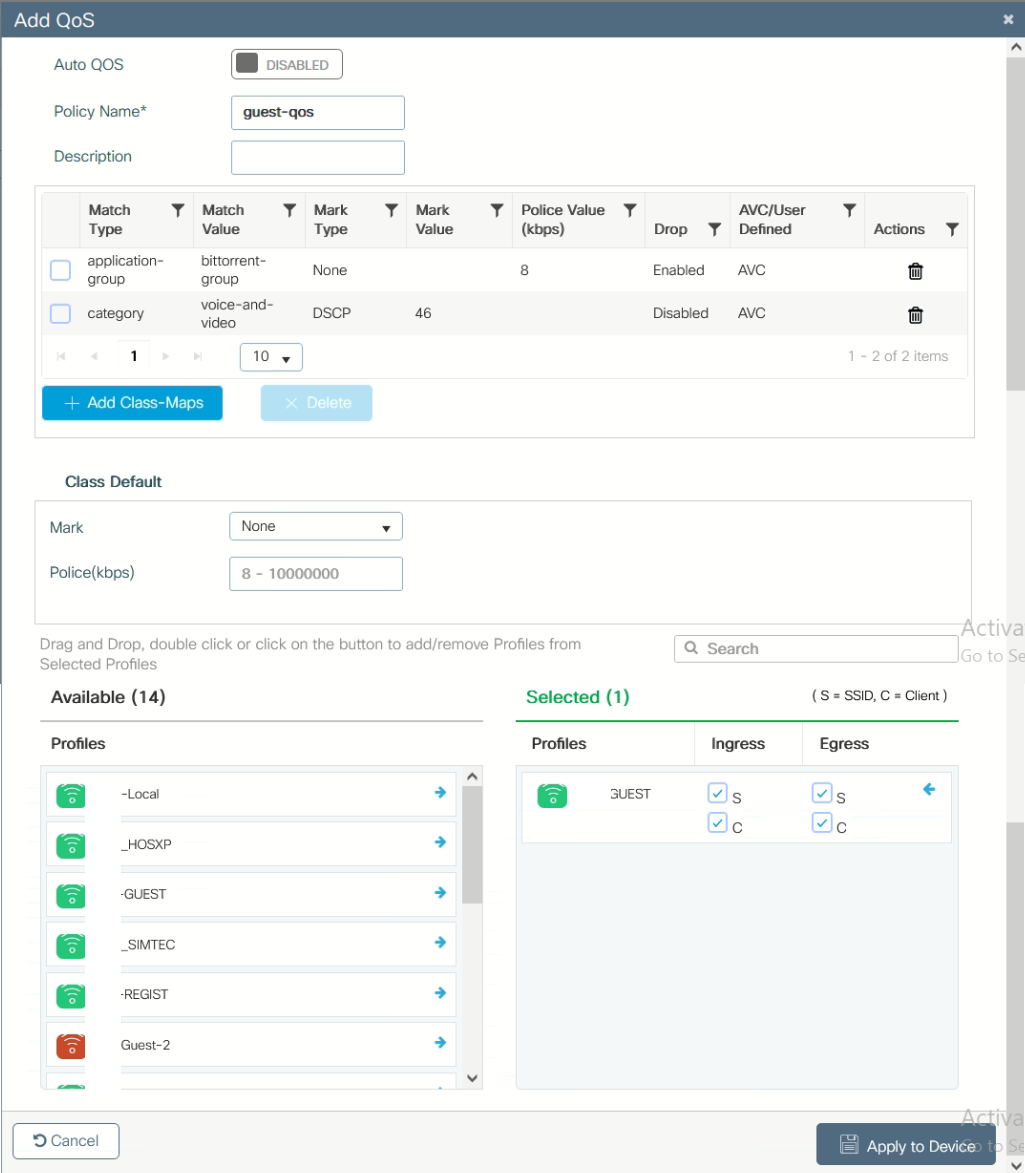Add the _SIMTEC profile using arrow icon
This screenshot has width=1025, height=1173.
440,942
